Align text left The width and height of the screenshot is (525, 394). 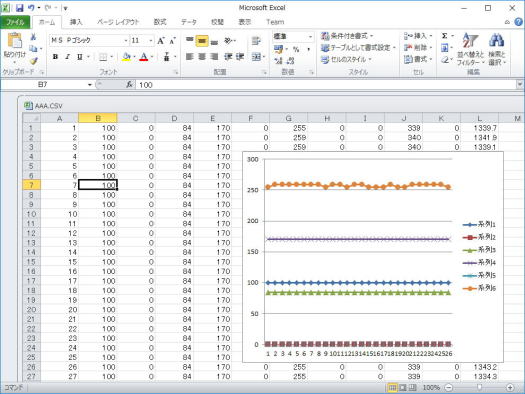click(x=190, y=57)
